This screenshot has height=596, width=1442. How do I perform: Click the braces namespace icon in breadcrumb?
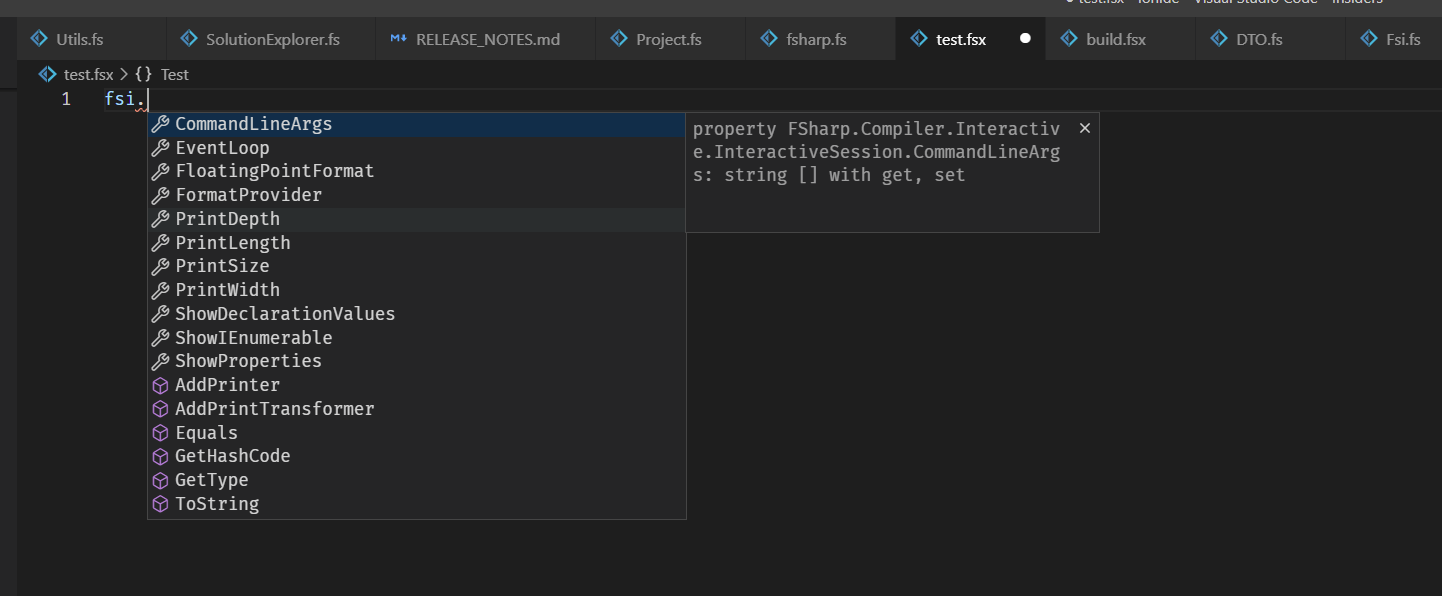pos(143,74)
